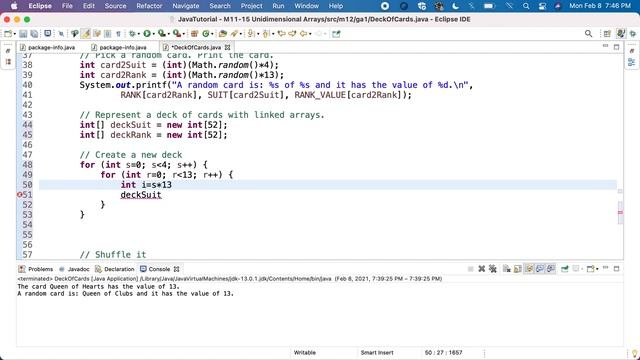
Task: Toggle Mark Occurrences highlighter icon
Action: (86, 34)
